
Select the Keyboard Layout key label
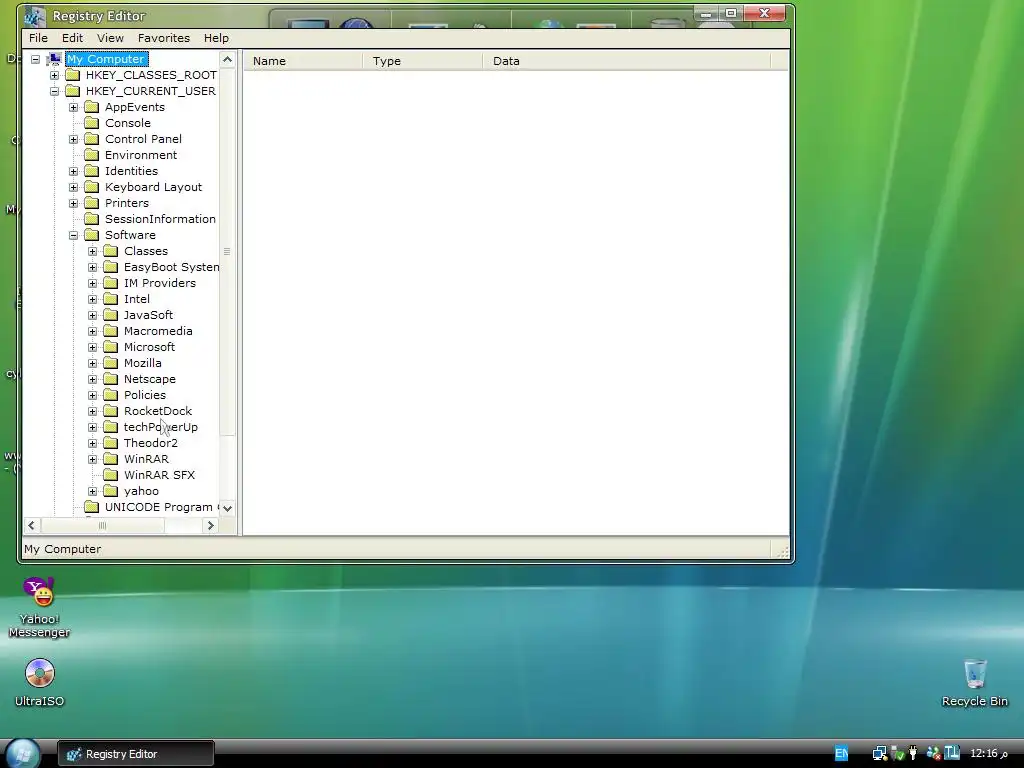tap(153, 187)
